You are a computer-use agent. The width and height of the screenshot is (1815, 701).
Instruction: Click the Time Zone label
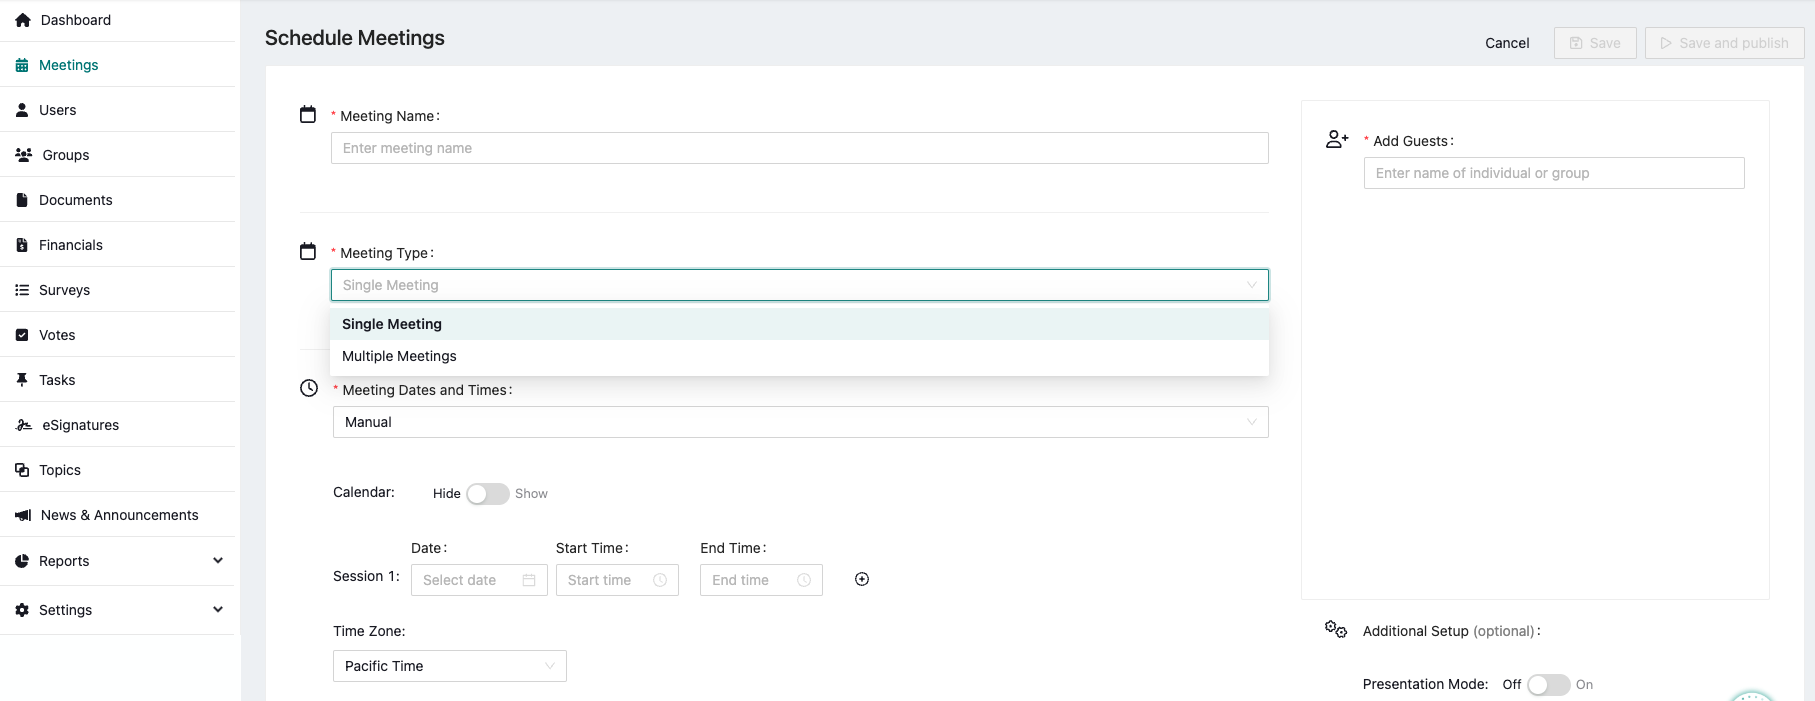point(369,631)
